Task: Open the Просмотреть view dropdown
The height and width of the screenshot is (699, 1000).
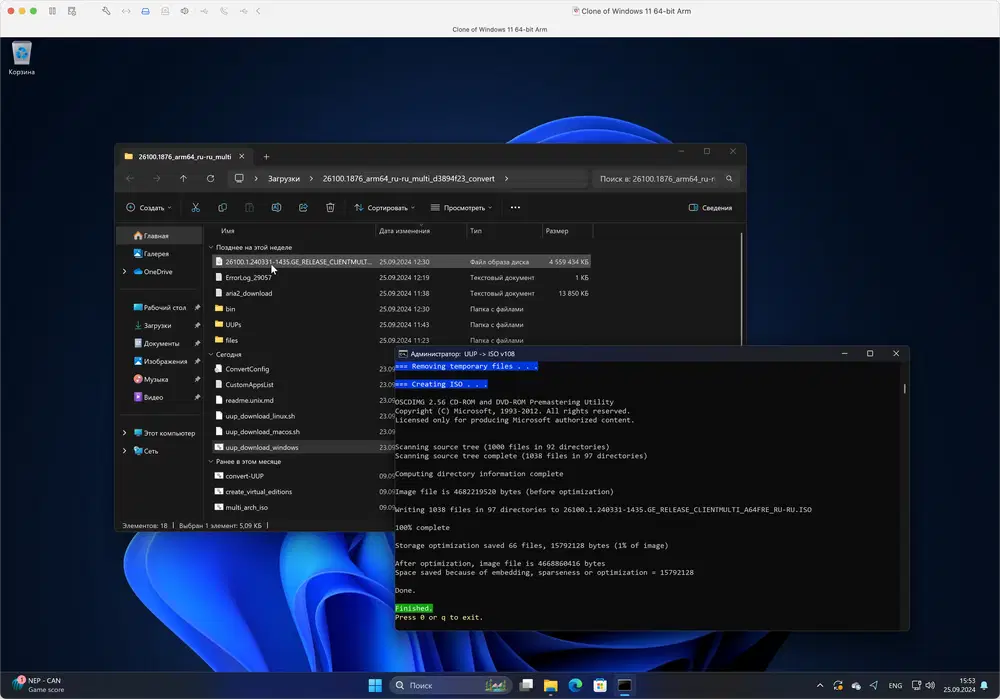Action: click(462, 208)
